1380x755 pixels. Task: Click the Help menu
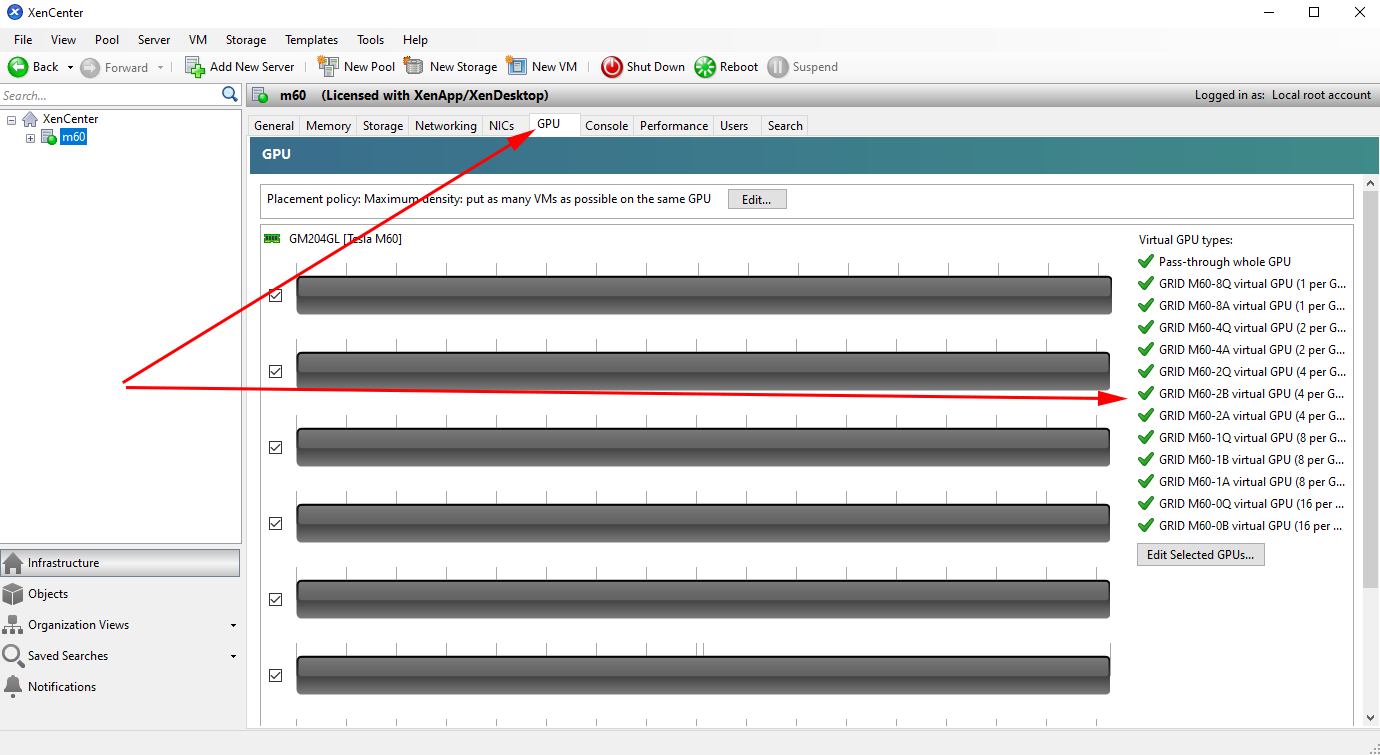[415, 40]
